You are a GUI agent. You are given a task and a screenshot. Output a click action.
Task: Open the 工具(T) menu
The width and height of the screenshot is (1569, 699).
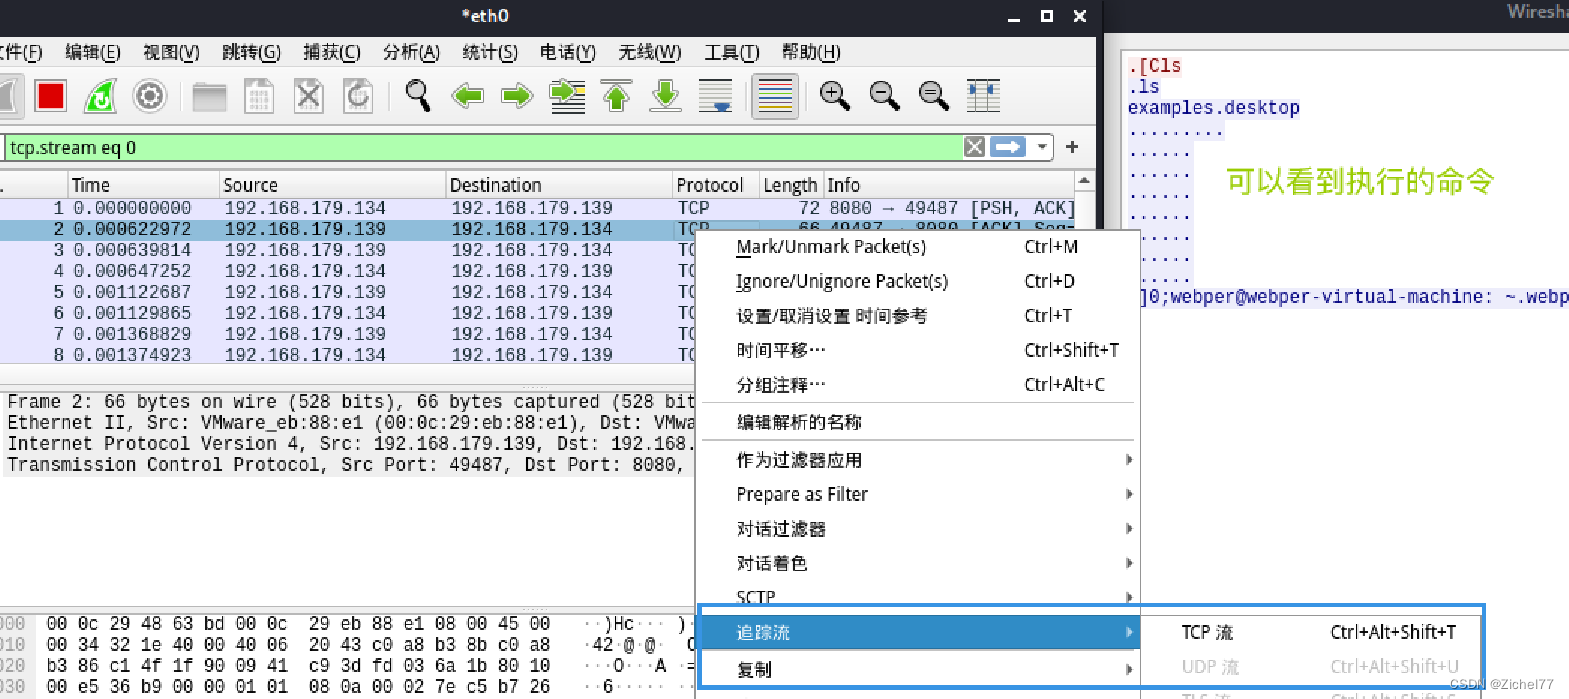[x=732, y=52]
